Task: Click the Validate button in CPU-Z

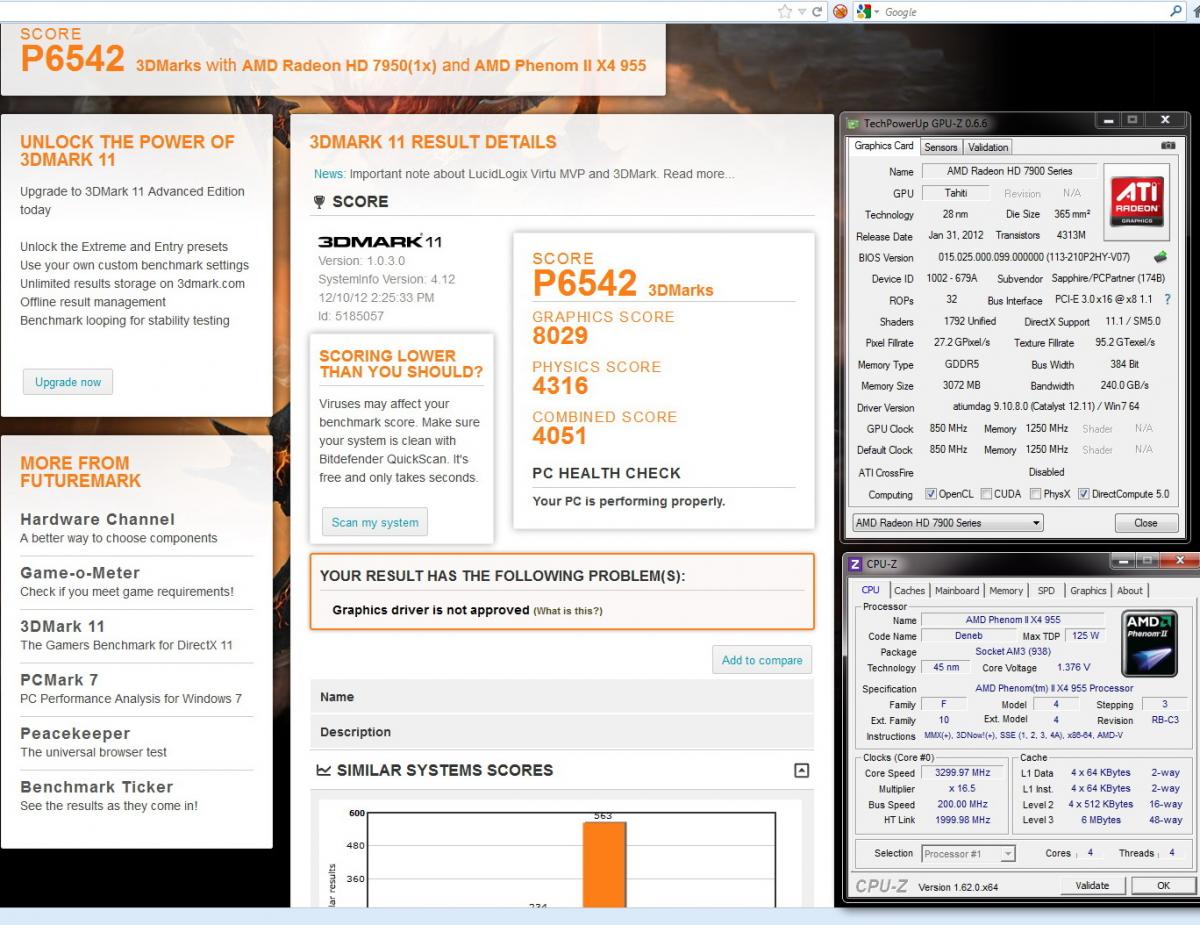Action: [1092, 885]
